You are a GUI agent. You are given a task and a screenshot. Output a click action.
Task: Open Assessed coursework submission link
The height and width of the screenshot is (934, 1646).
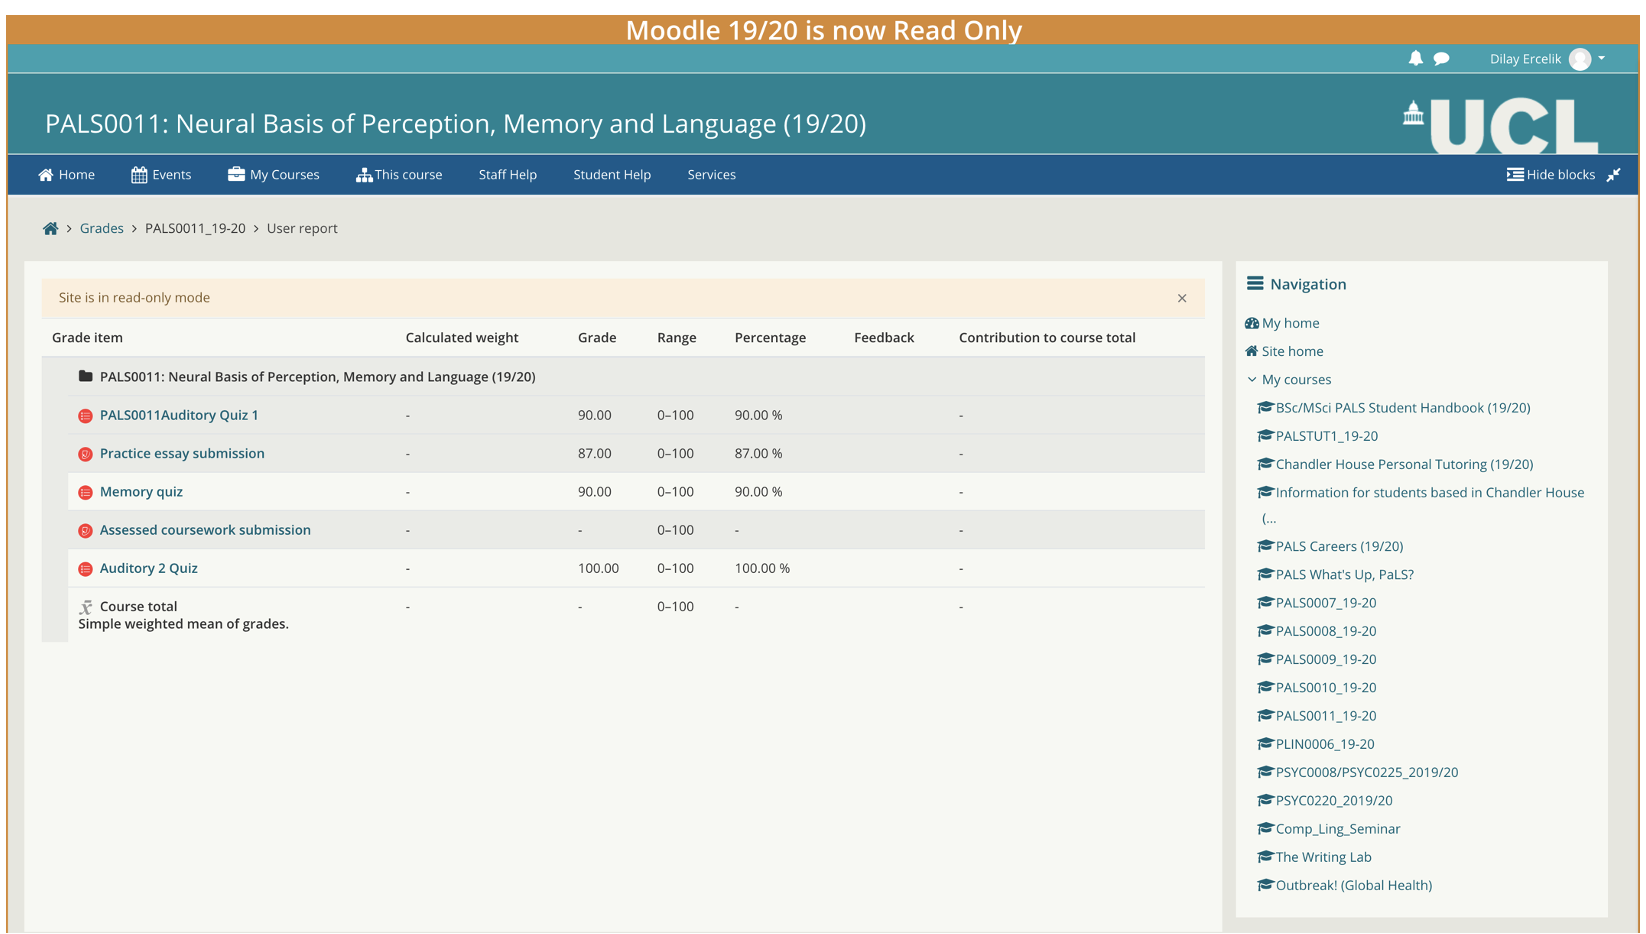pos(205,530)
